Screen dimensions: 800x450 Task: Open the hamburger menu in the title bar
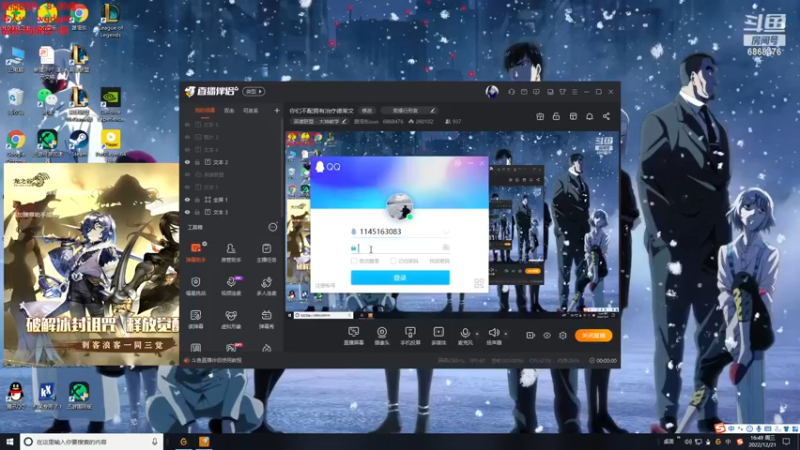[574, 92]
